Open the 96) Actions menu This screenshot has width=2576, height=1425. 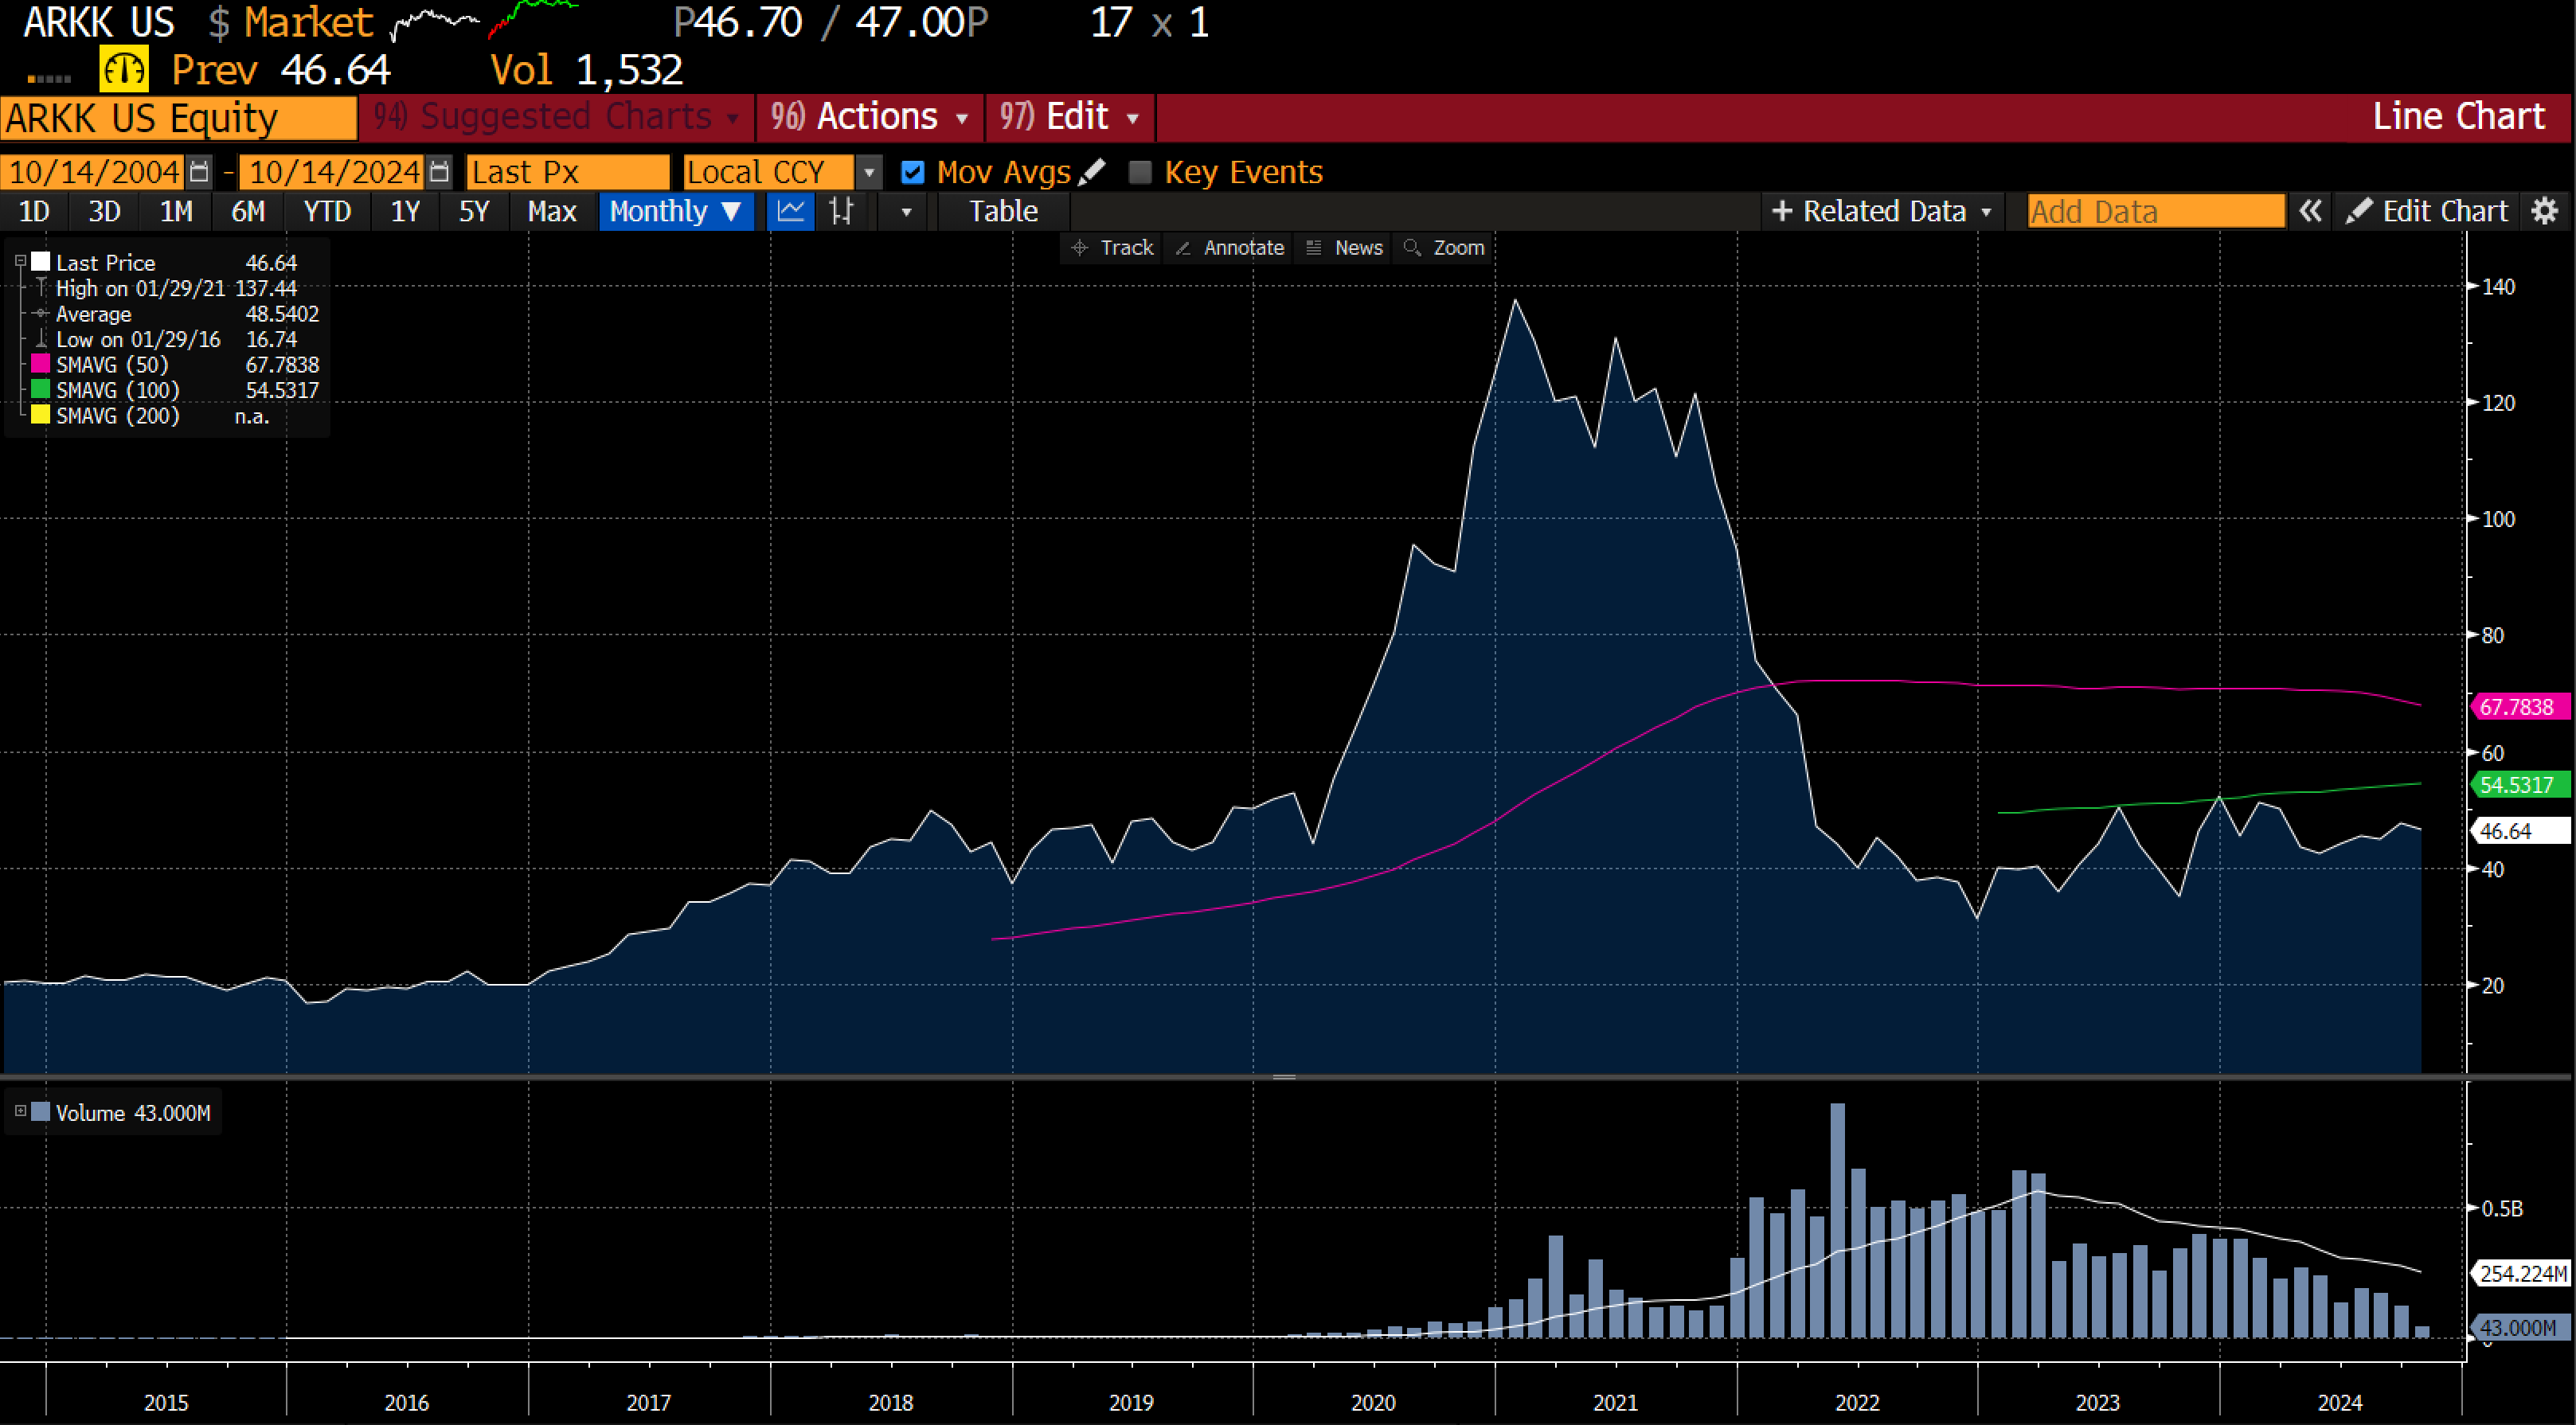pos(870,117)
